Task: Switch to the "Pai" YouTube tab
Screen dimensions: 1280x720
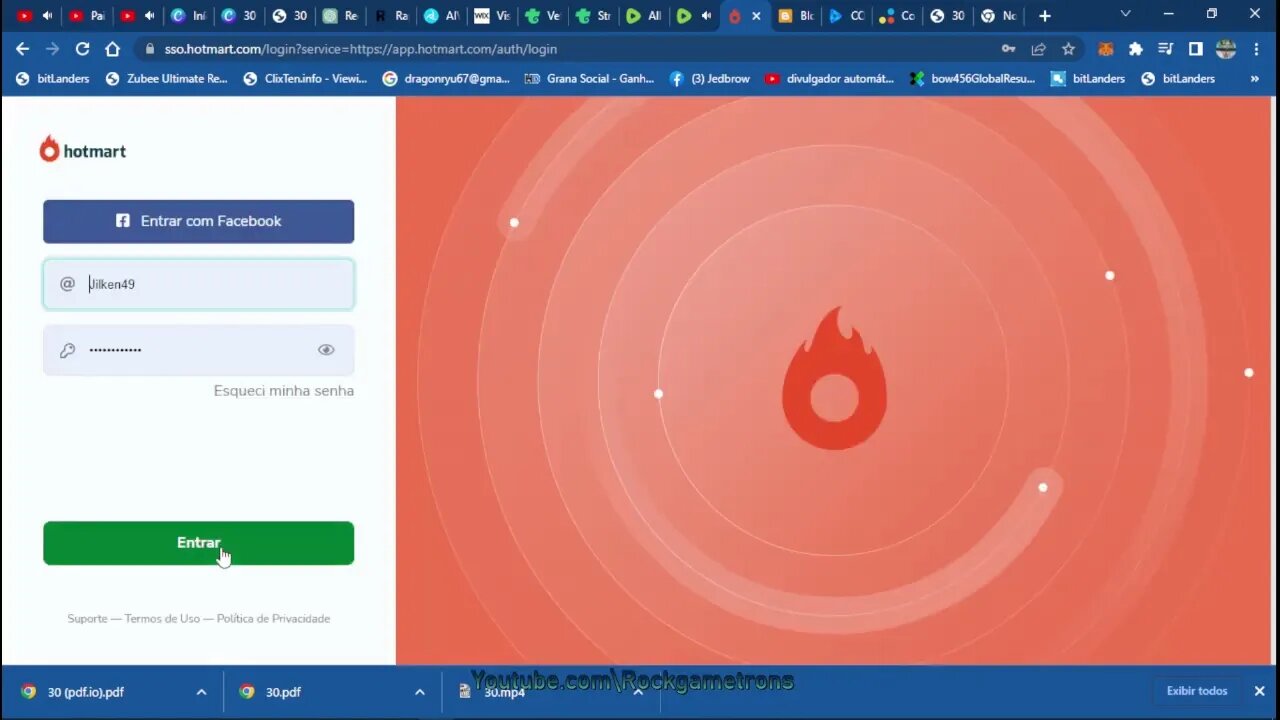Action: pos(87,16)
